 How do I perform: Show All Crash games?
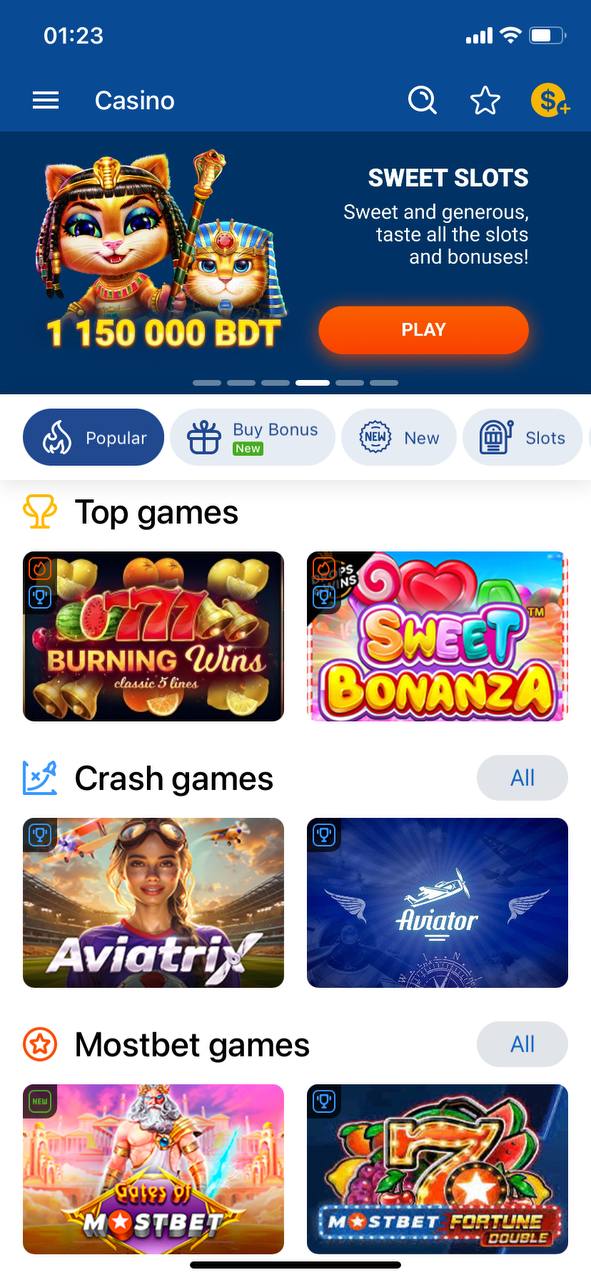[x=522, y=778]
